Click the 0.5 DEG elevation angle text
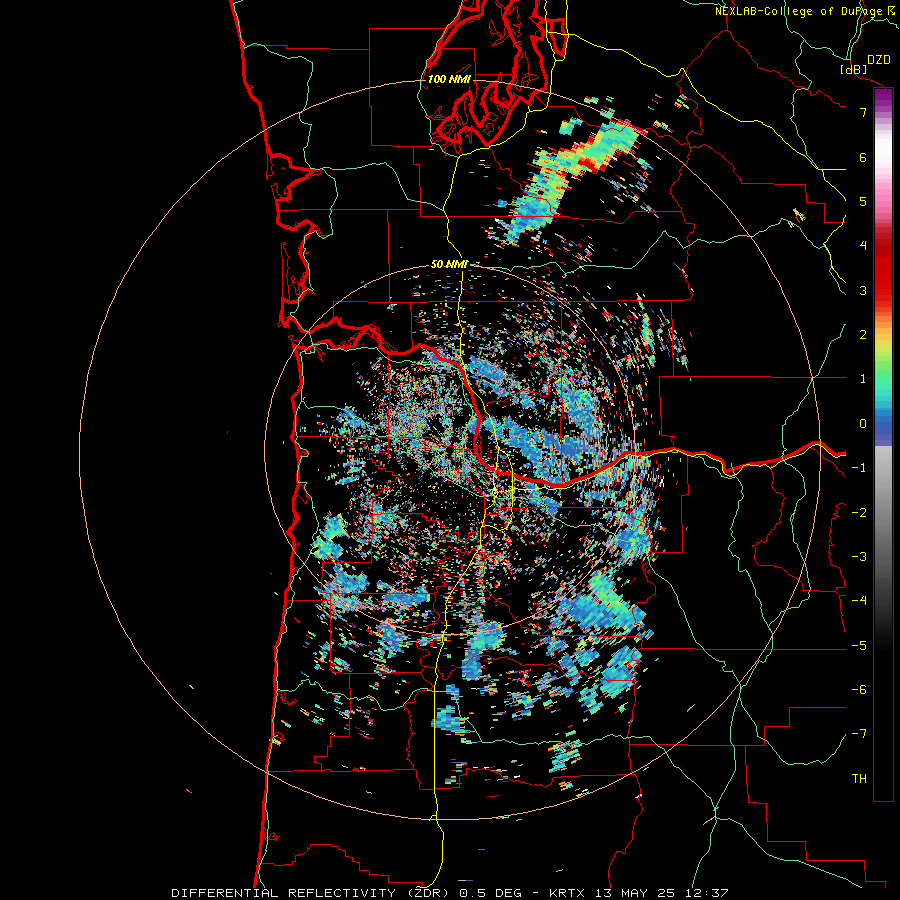 [x=491, y=893]
